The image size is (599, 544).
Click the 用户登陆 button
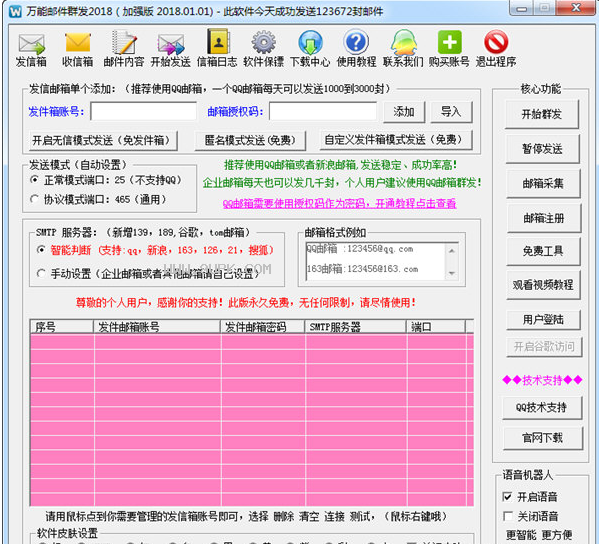(x=543, y=320)
